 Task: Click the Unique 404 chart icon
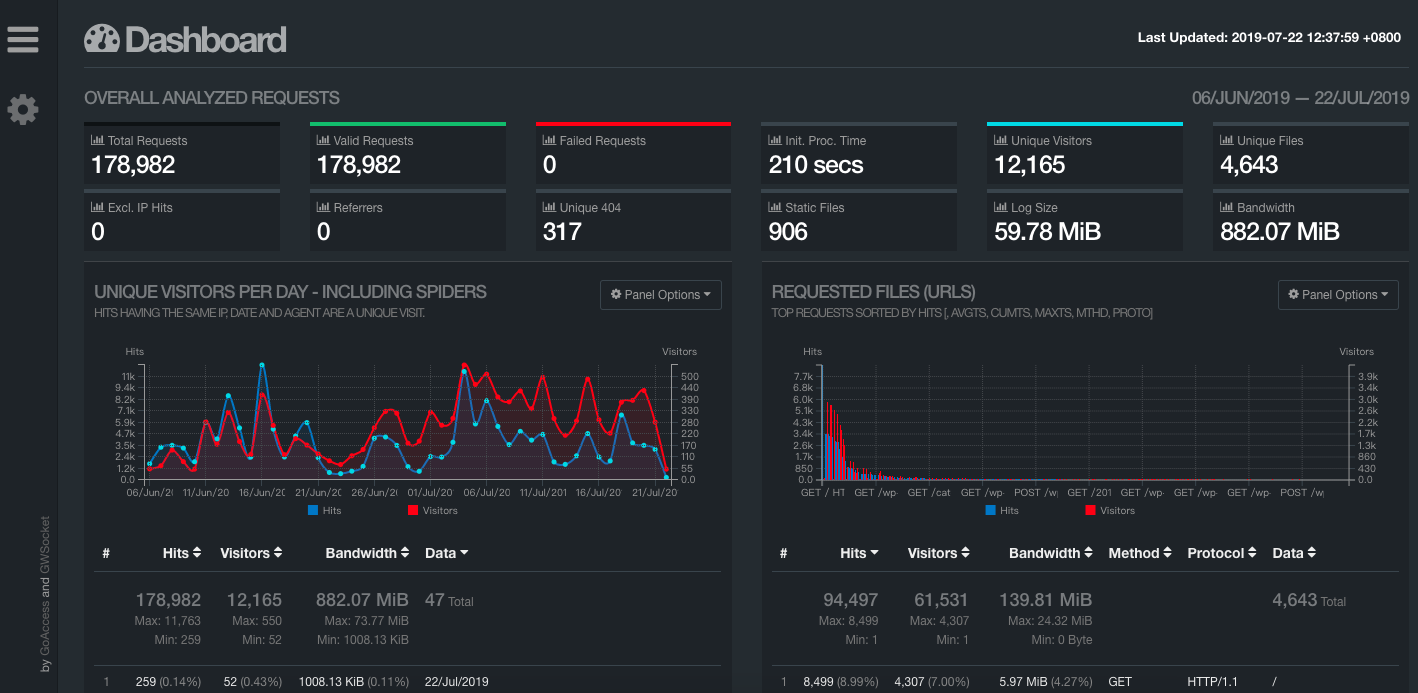(x=549, y=208)
